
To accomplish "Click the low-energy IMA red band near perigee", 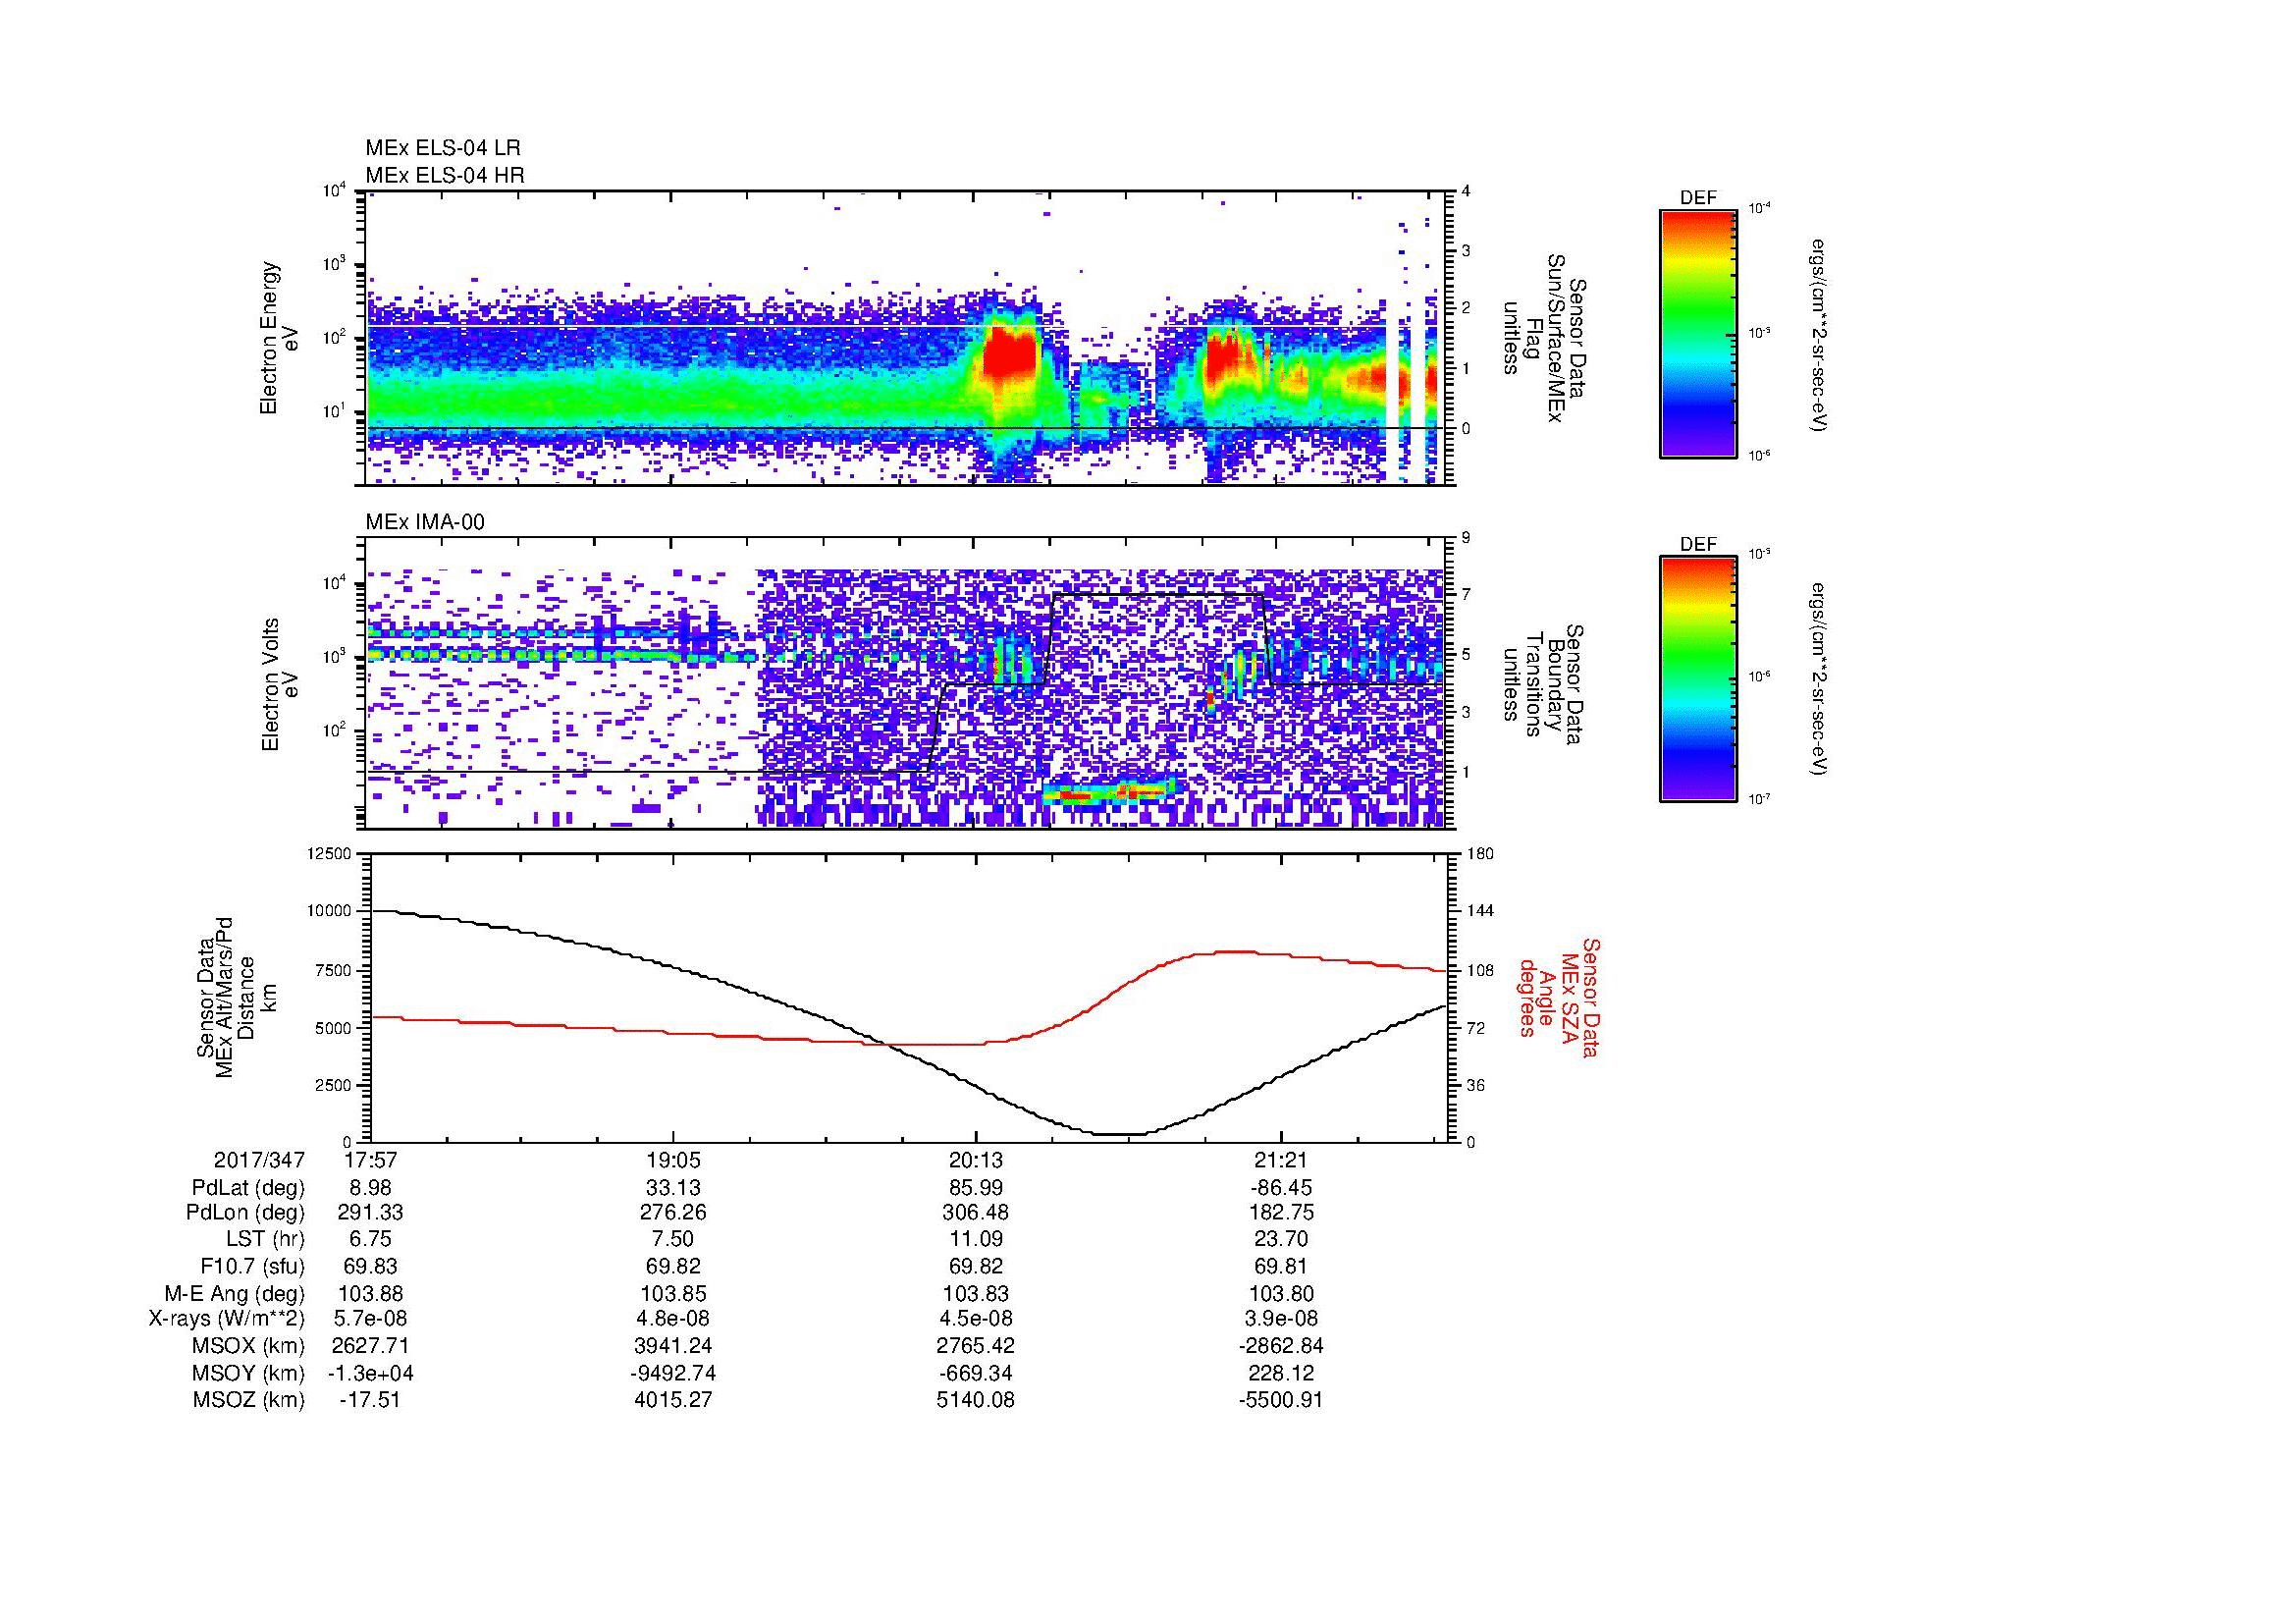I will point(1110,793).
